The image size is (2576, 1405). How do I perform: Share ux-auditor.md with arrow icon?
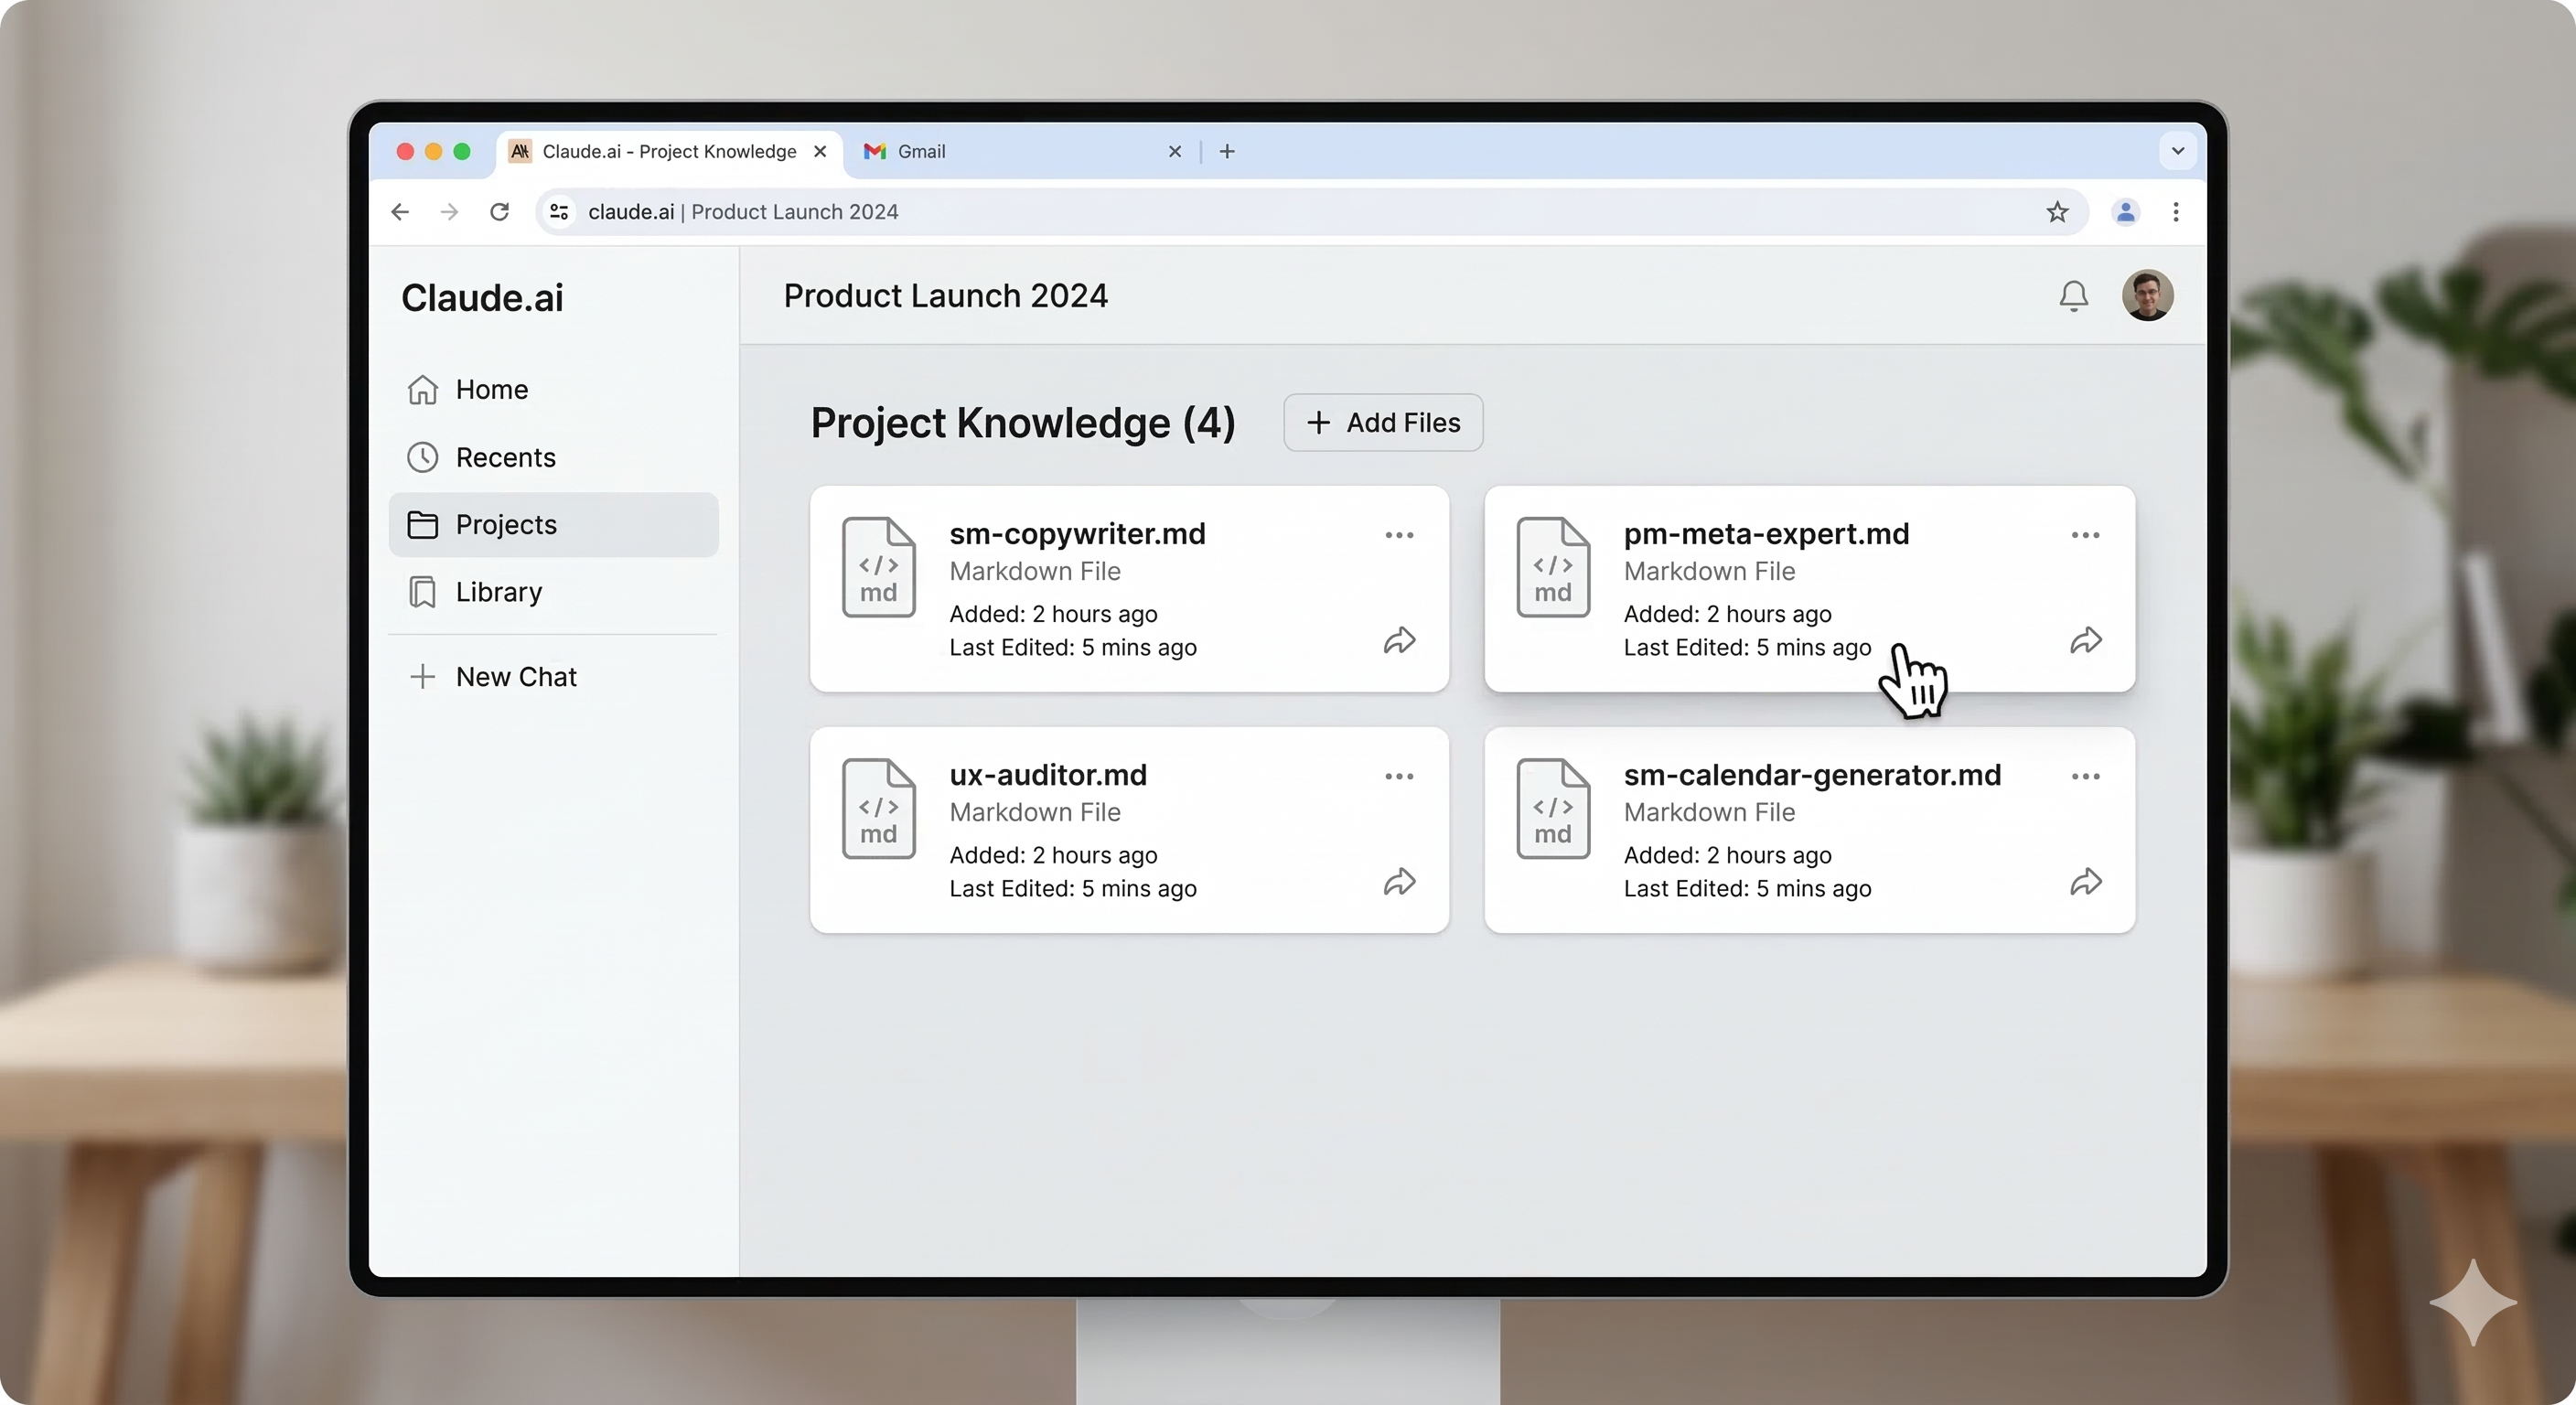[x=1399, y=882]
